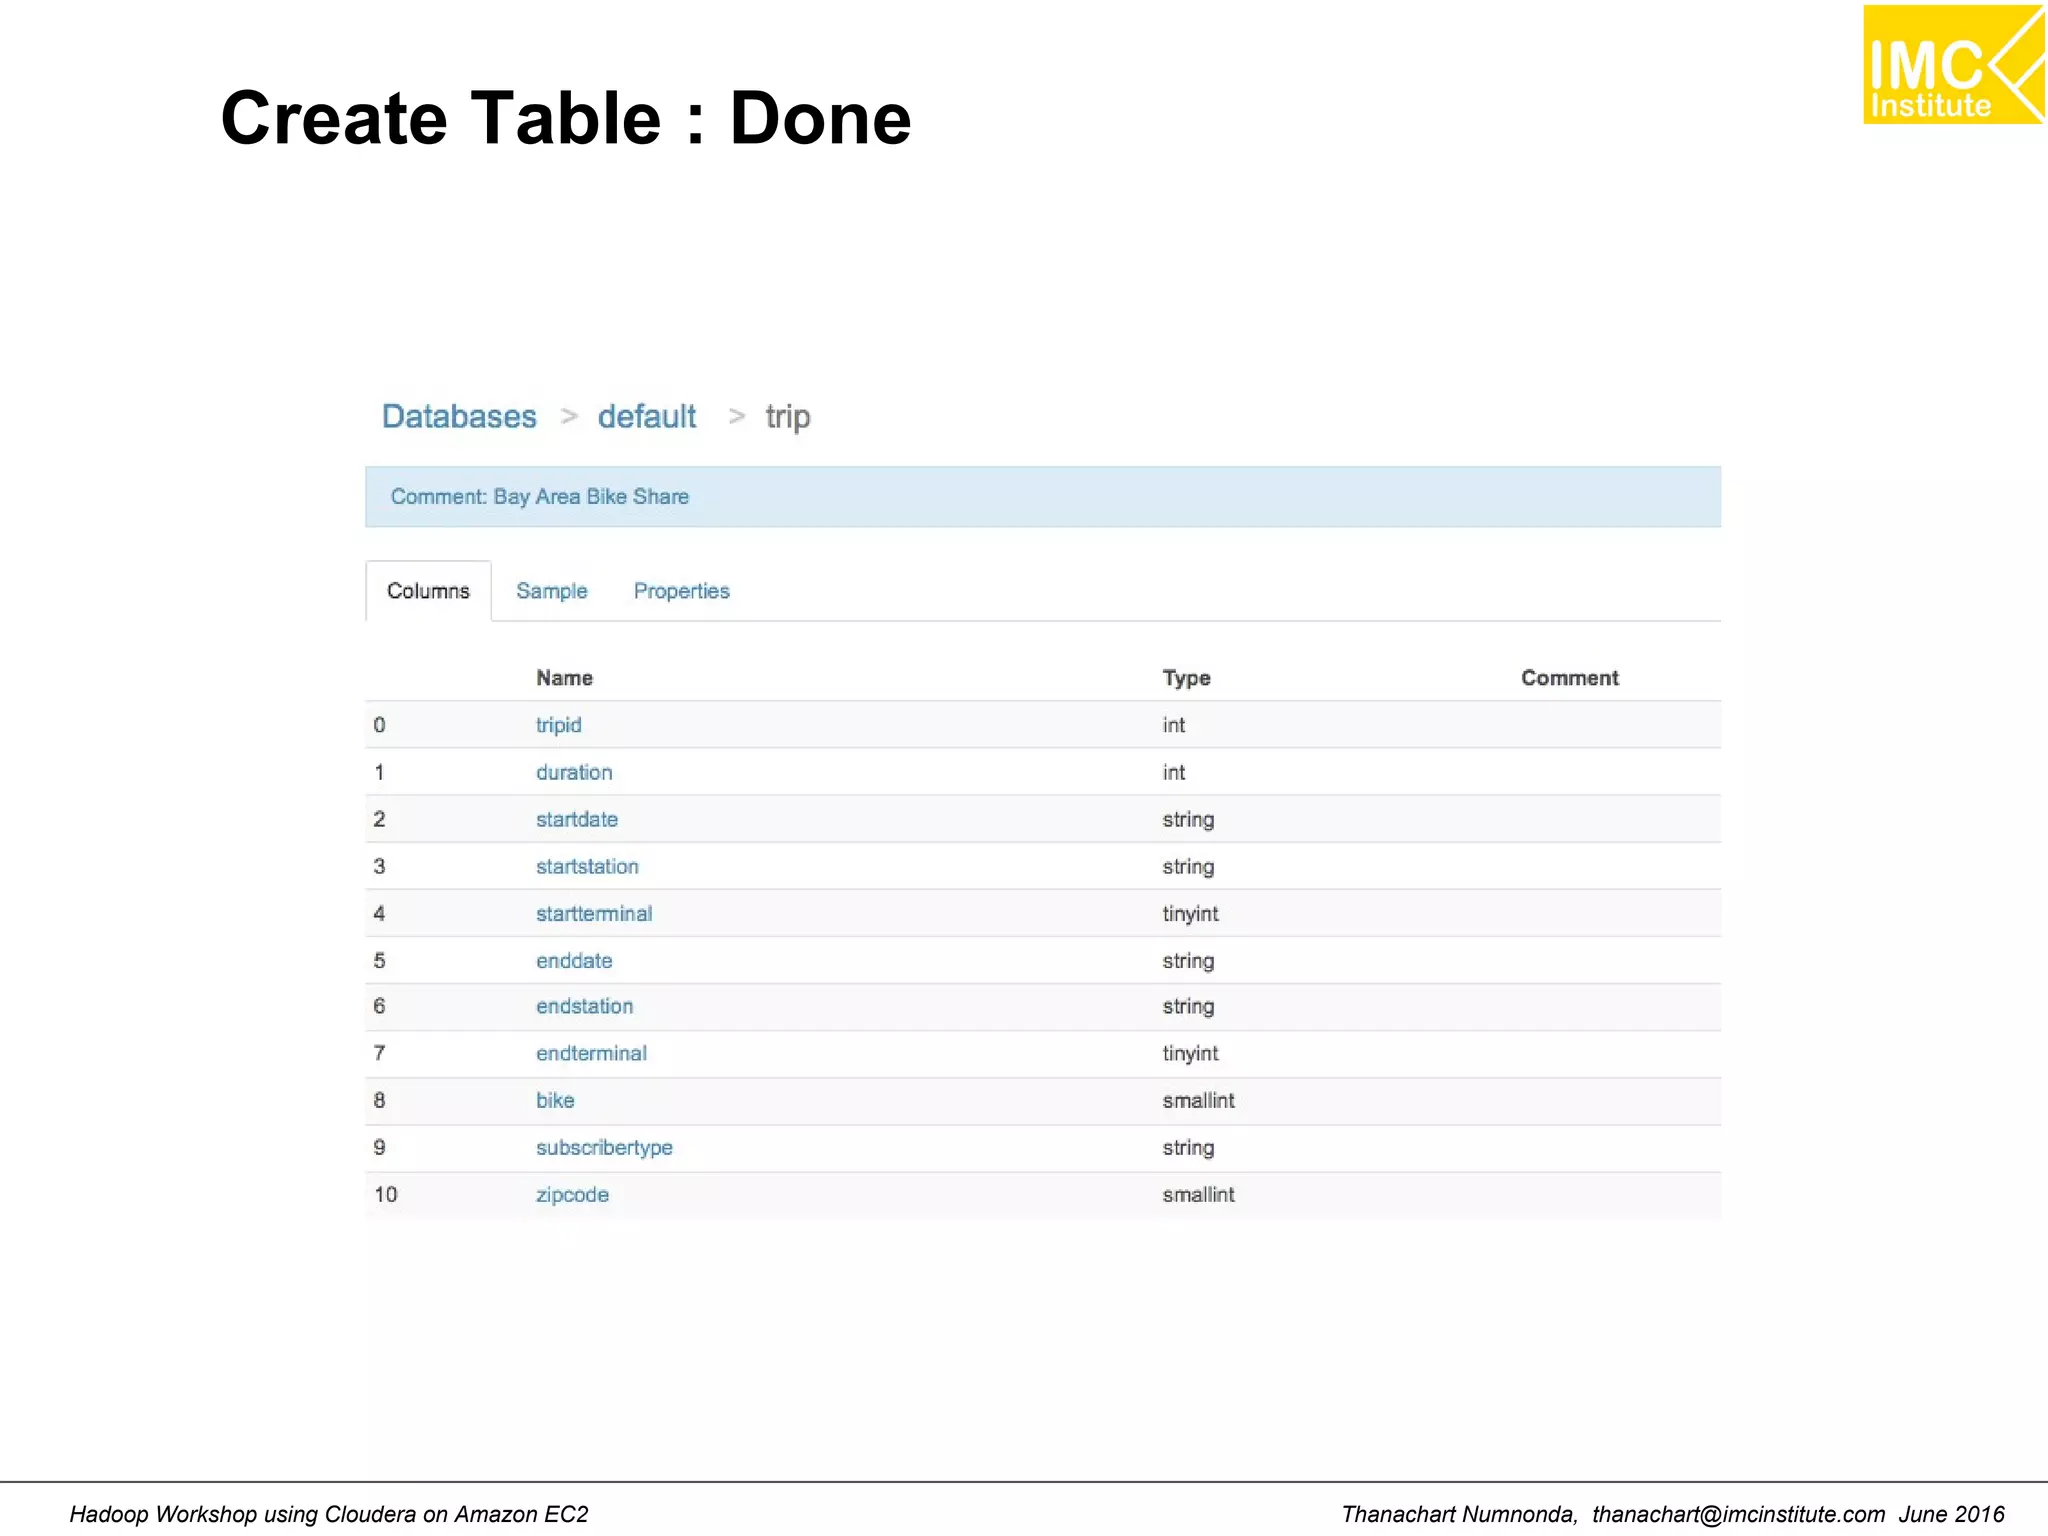Click the thanachart@imcinstitute.com footer email

click(x=1738, y=1514)
